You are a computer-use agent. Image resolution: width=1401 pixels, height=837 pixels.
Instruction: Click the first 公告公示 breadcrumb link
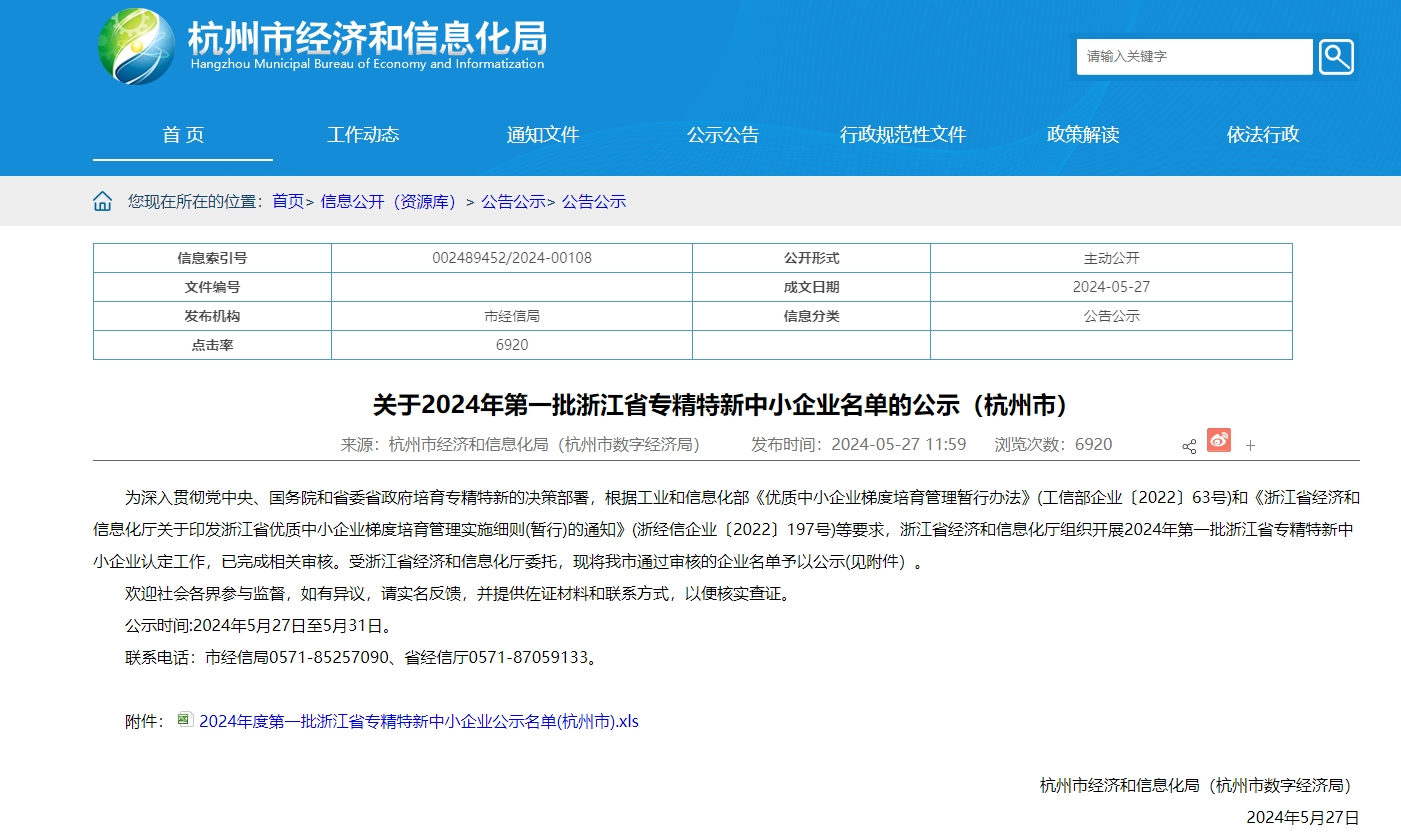pos(513,202)
